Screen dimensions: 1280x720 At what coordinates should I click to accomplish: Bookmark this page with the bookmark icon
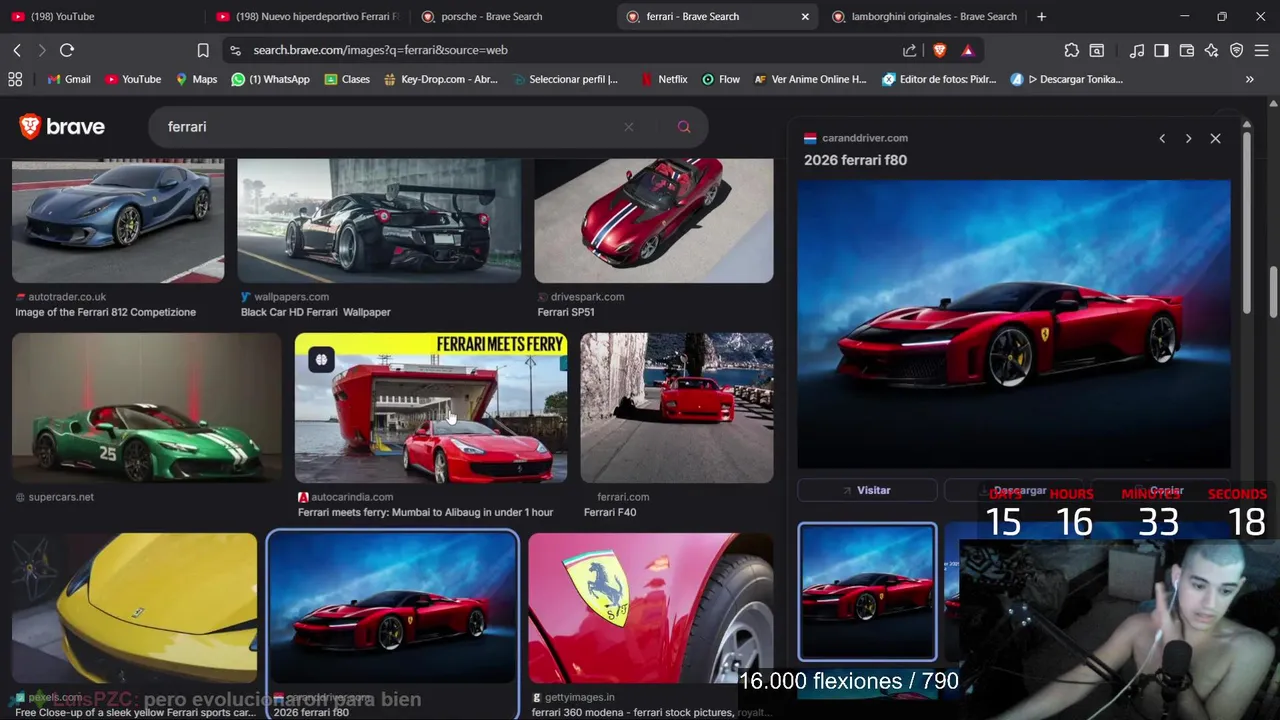click(x=203, y=50)
